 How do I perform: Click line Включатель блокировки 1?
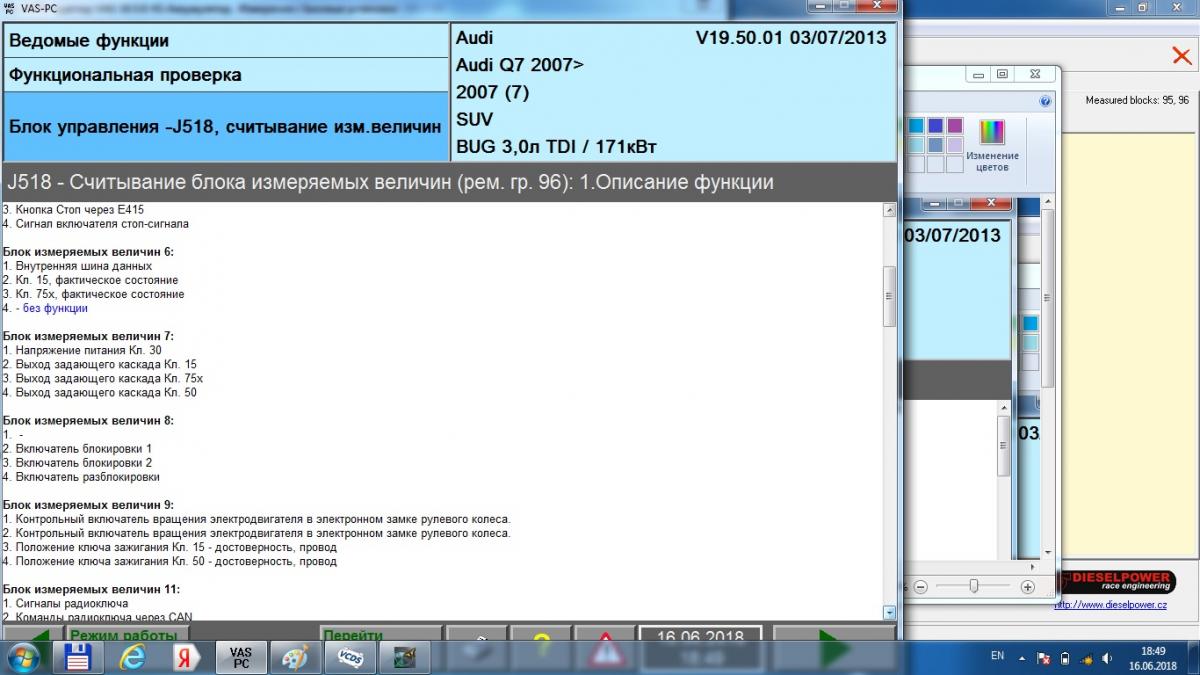click(77, 449)
